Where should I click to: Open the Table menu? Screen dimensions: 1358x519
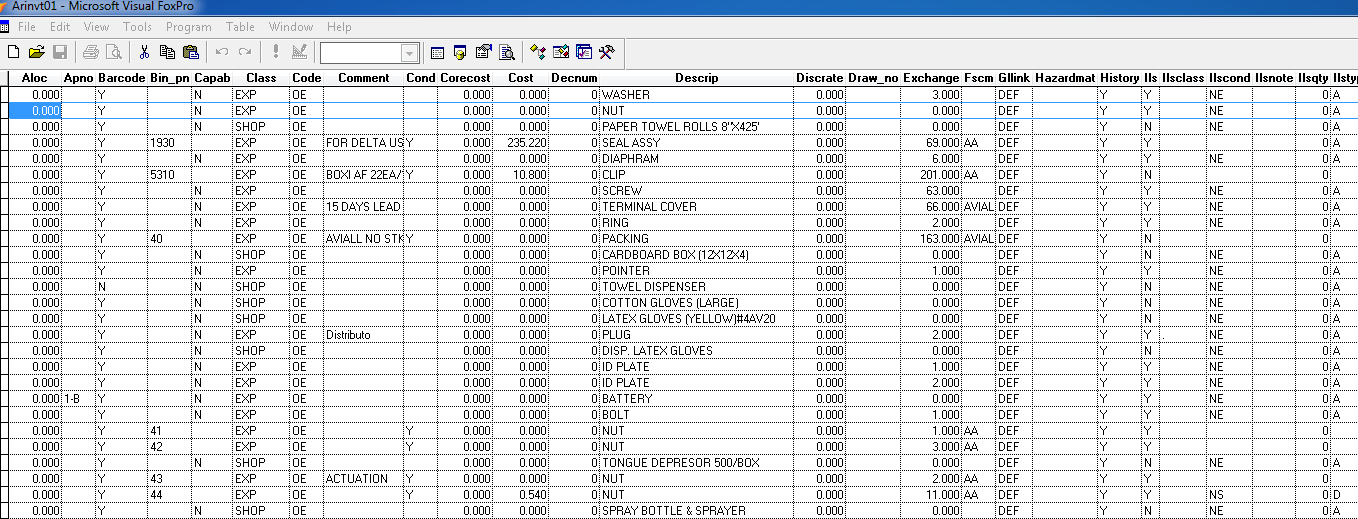pos(240,27)
